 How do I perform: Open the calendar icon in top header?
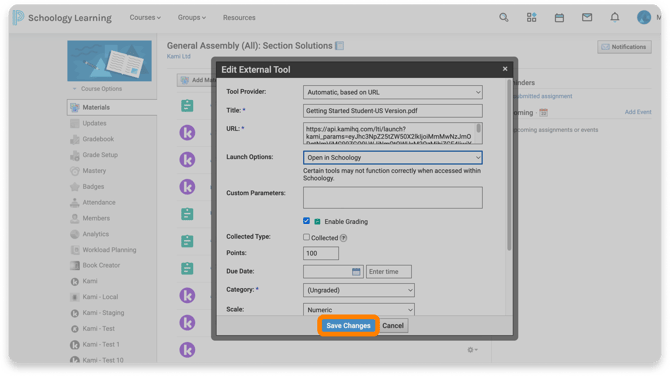coord(559,18)
